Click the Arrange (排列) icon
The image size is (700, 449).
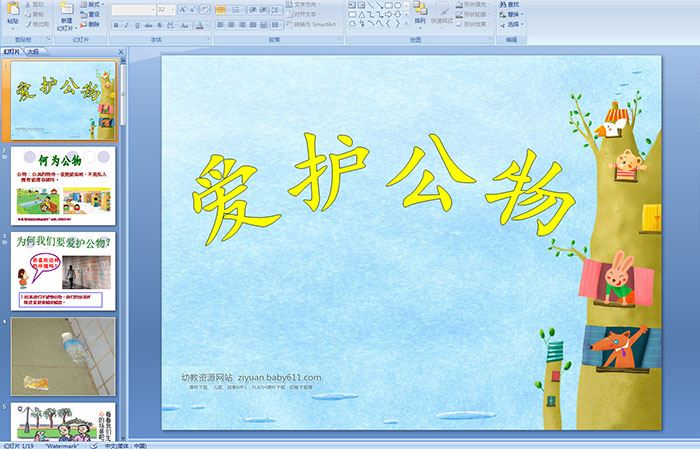click(419, 12)
